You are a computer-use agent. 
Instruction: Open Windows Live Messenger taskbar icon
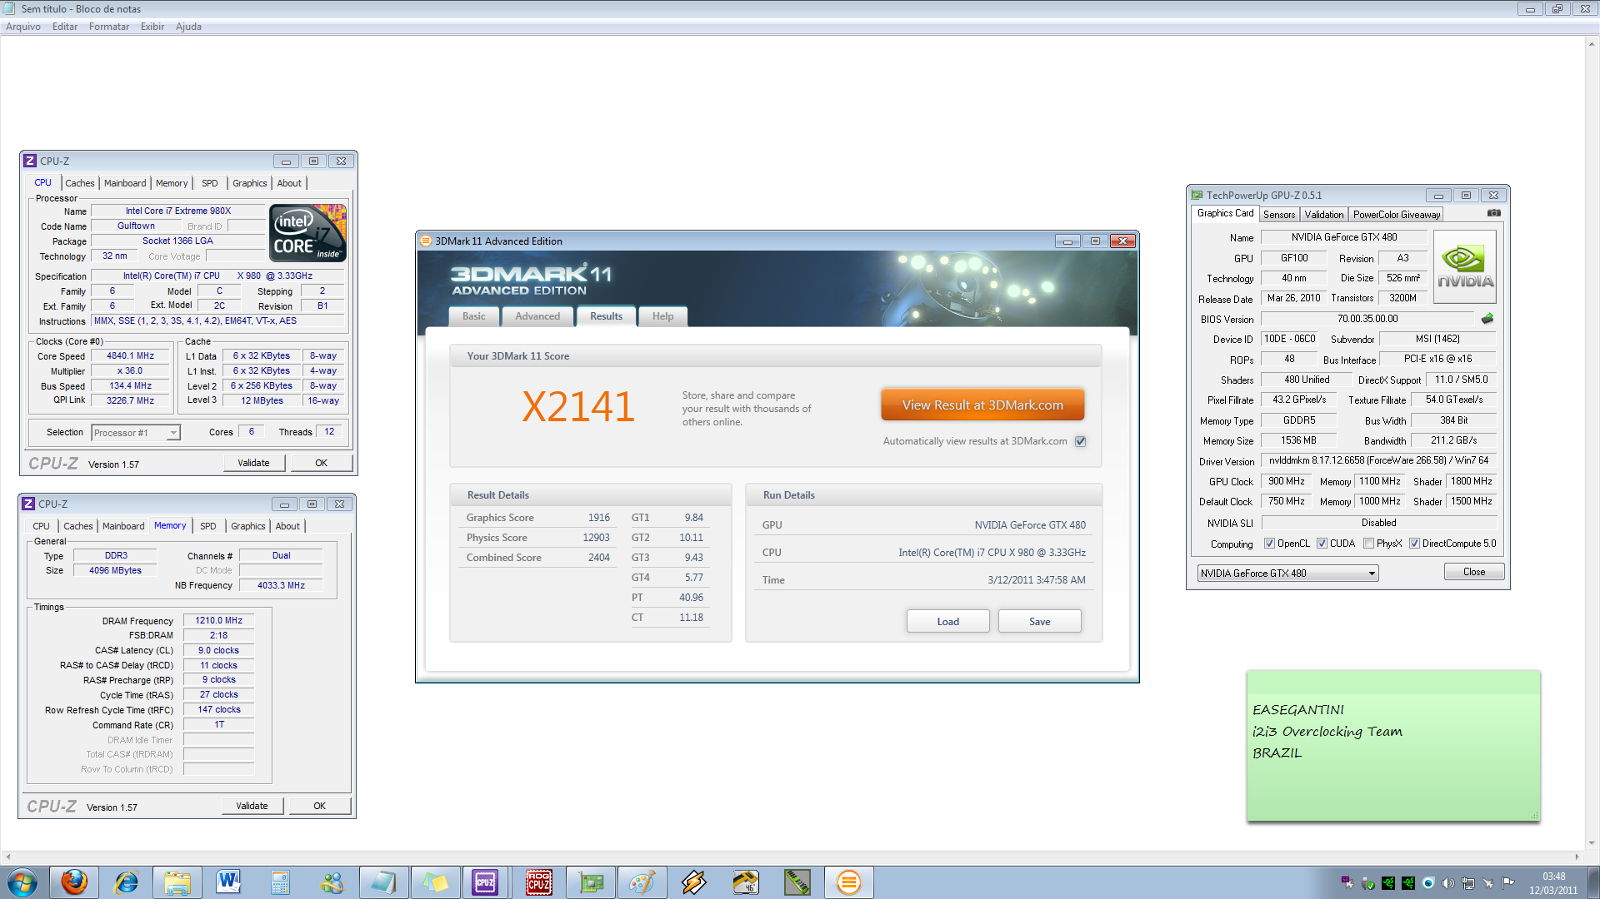pos(332,882)
